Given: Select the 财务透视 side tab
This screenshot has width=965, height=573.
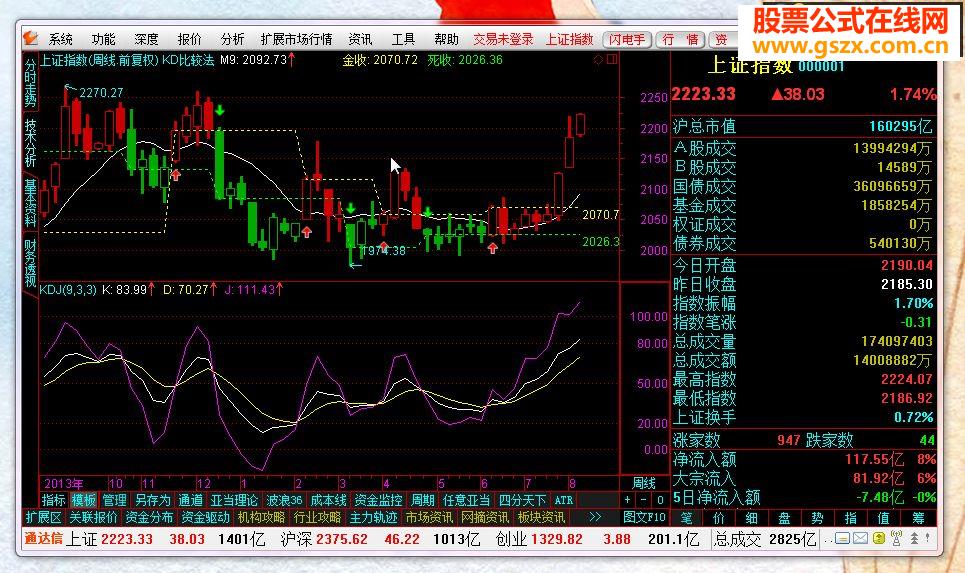Looking at the screenshot, I should pyautogui.click(x=30, y=263).
